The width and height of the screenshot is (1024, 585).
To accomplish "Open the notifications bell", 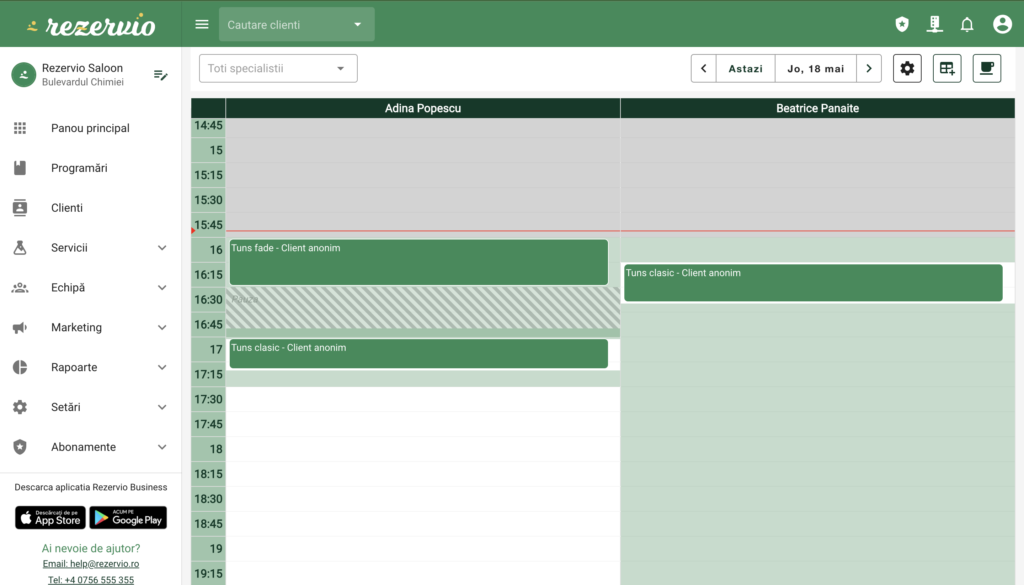I will click(x=967, y=24).
